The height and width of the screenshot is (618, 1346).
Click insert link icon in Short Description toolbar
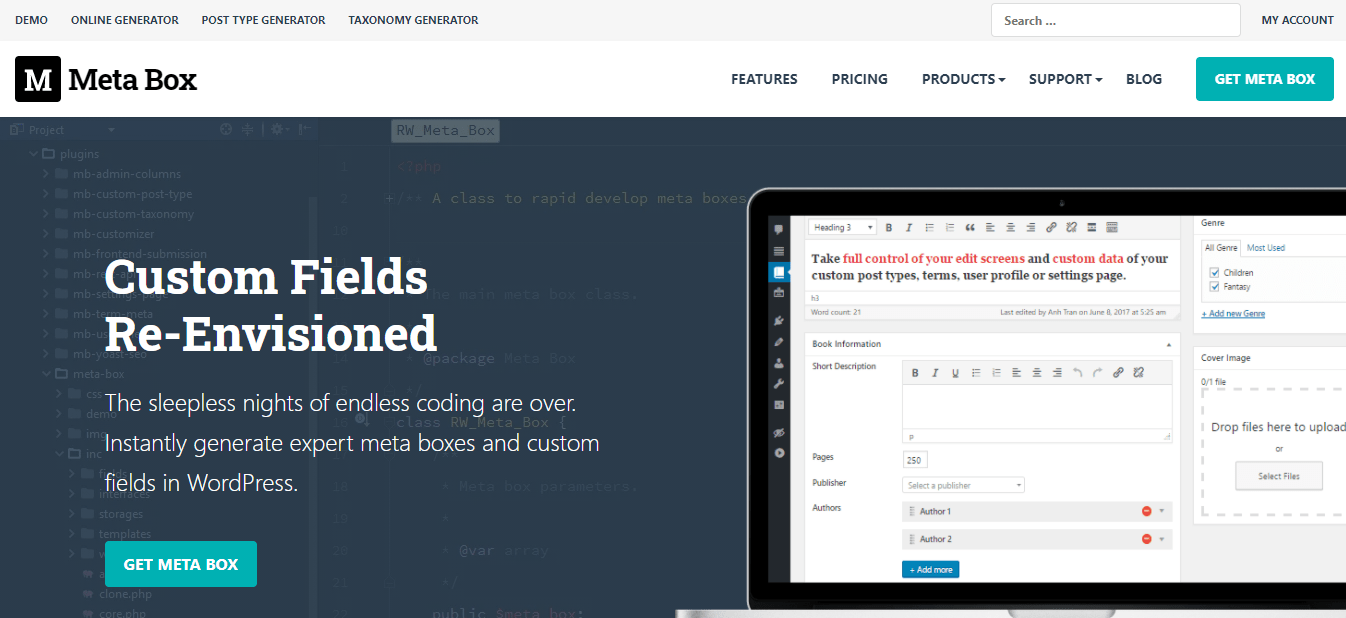[1118, 373]
